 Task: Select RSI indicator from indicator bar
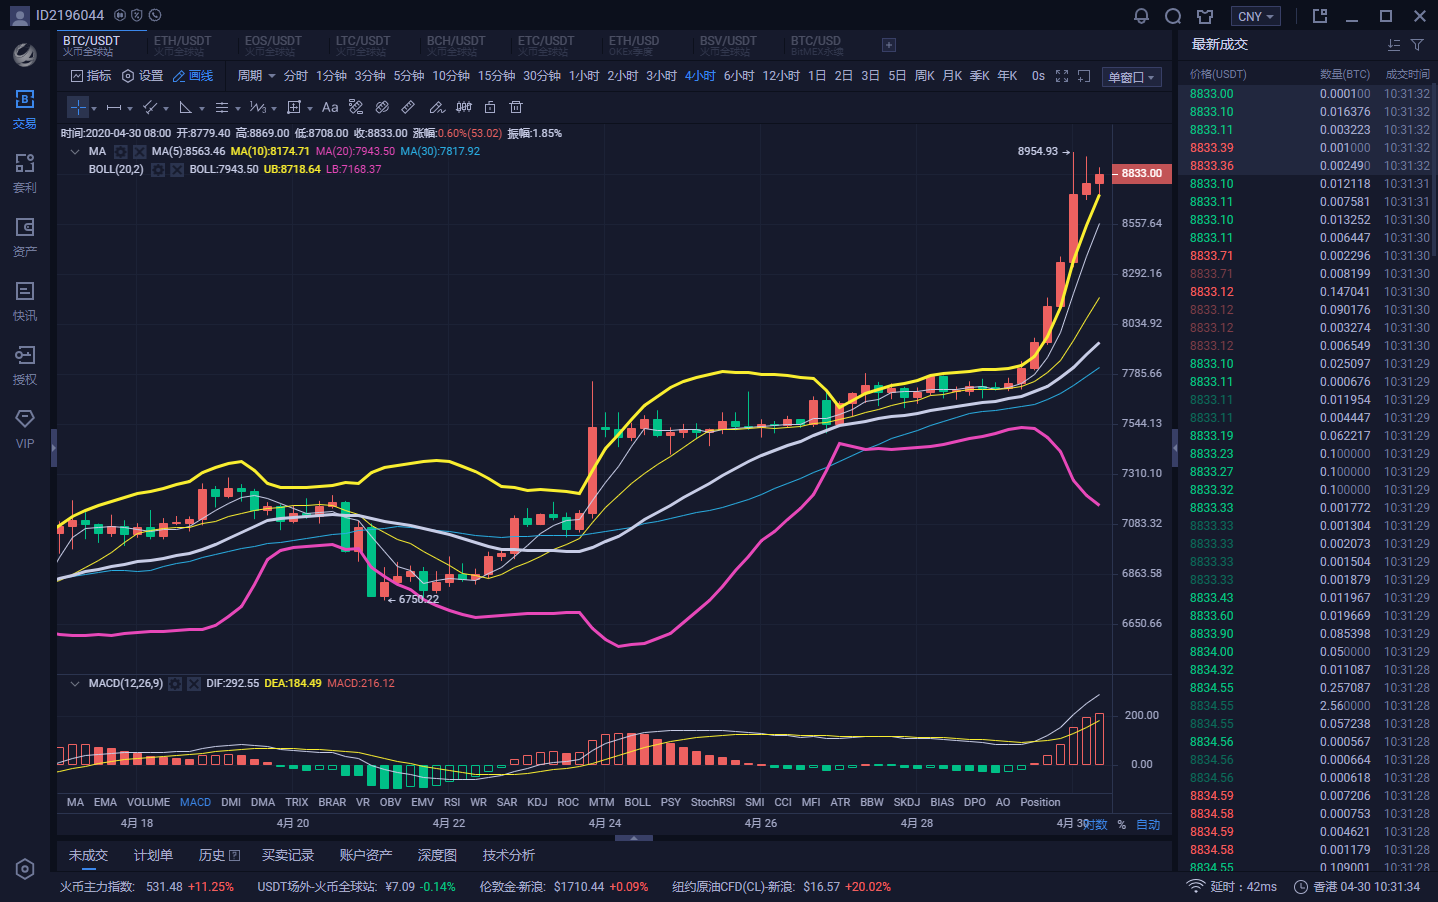pyautogui.click(x=452, y=803)
